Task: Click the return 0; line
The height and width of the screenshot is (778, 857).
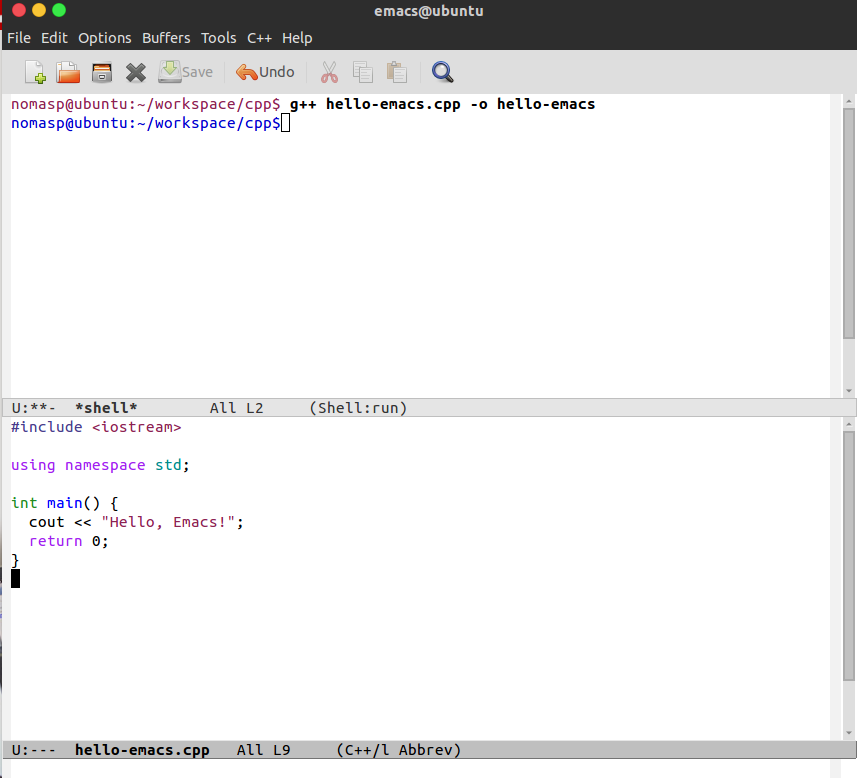Action: coord(69,541)
